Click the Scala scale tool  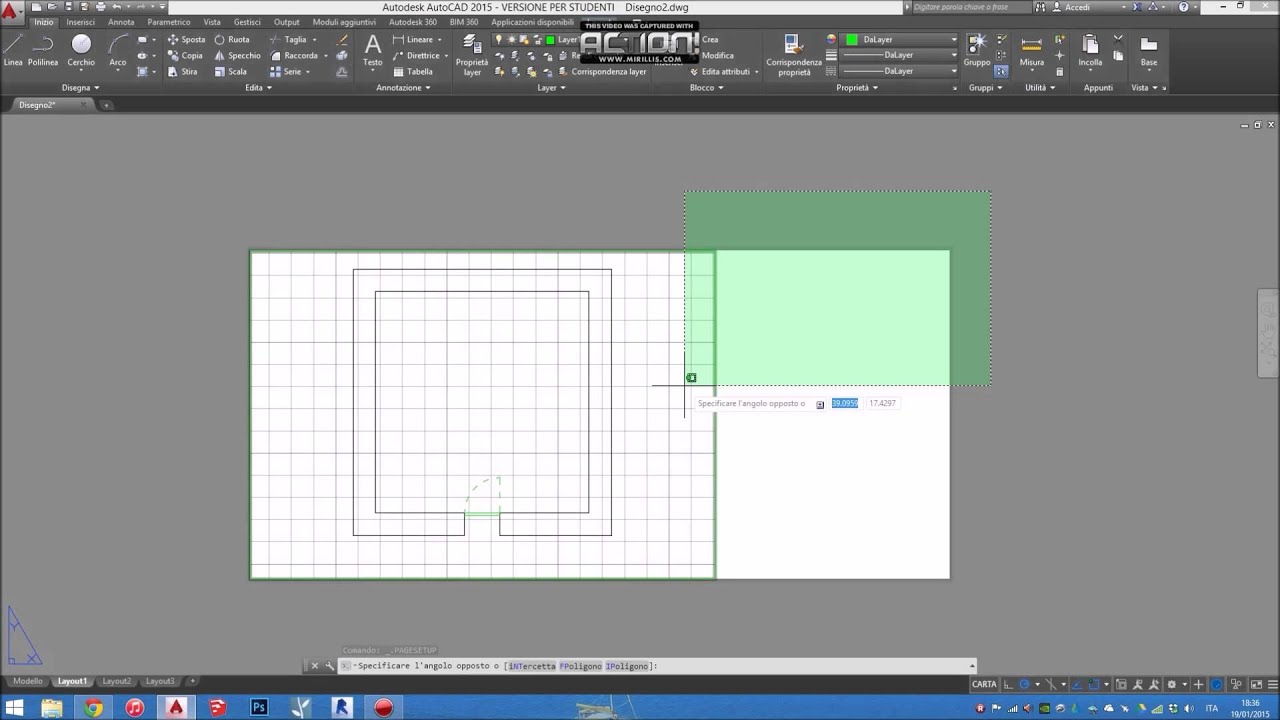[x=230, y=72]
